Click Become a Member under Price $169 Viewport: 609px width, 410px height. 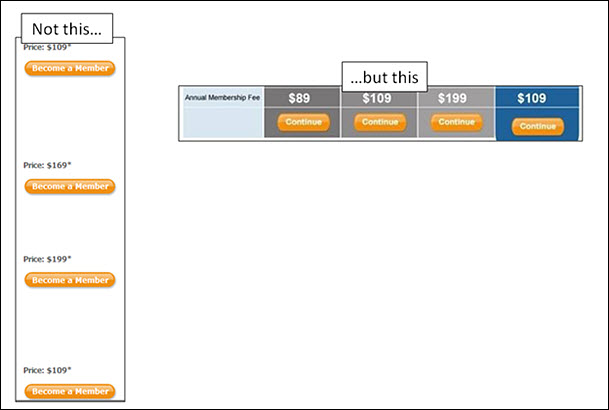pyautogui.click(x=70, y=186)
